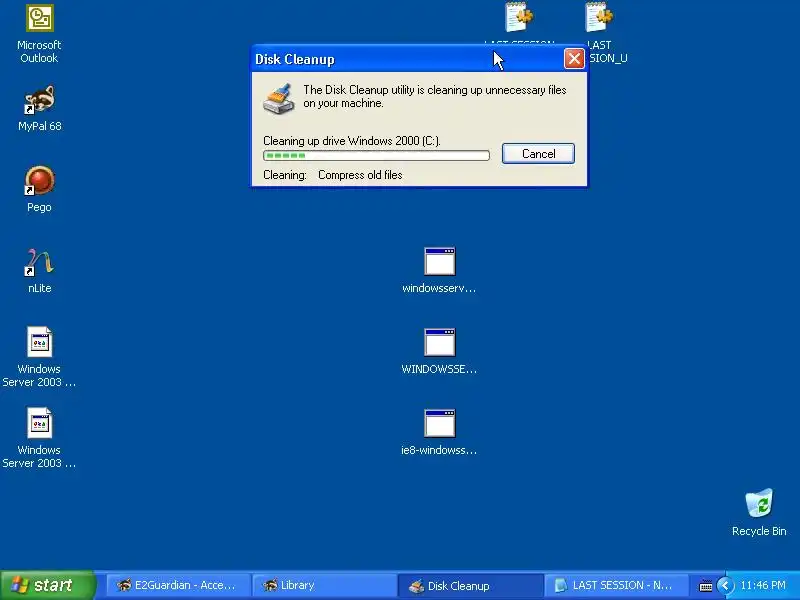Switch to Library taskbar window
The image size is (800, 600).
point(323,585)
